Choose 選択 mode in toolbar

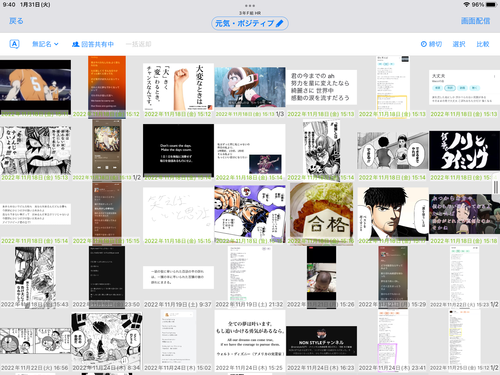click(459, 44)
